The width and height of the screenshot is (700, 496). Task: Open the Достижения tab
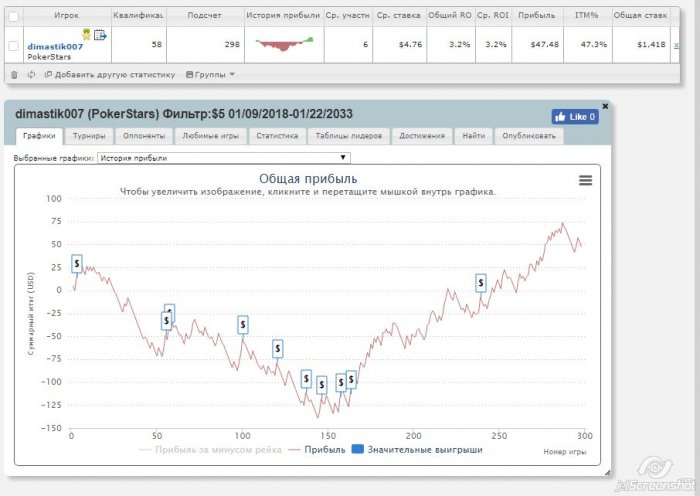point(422,136)
